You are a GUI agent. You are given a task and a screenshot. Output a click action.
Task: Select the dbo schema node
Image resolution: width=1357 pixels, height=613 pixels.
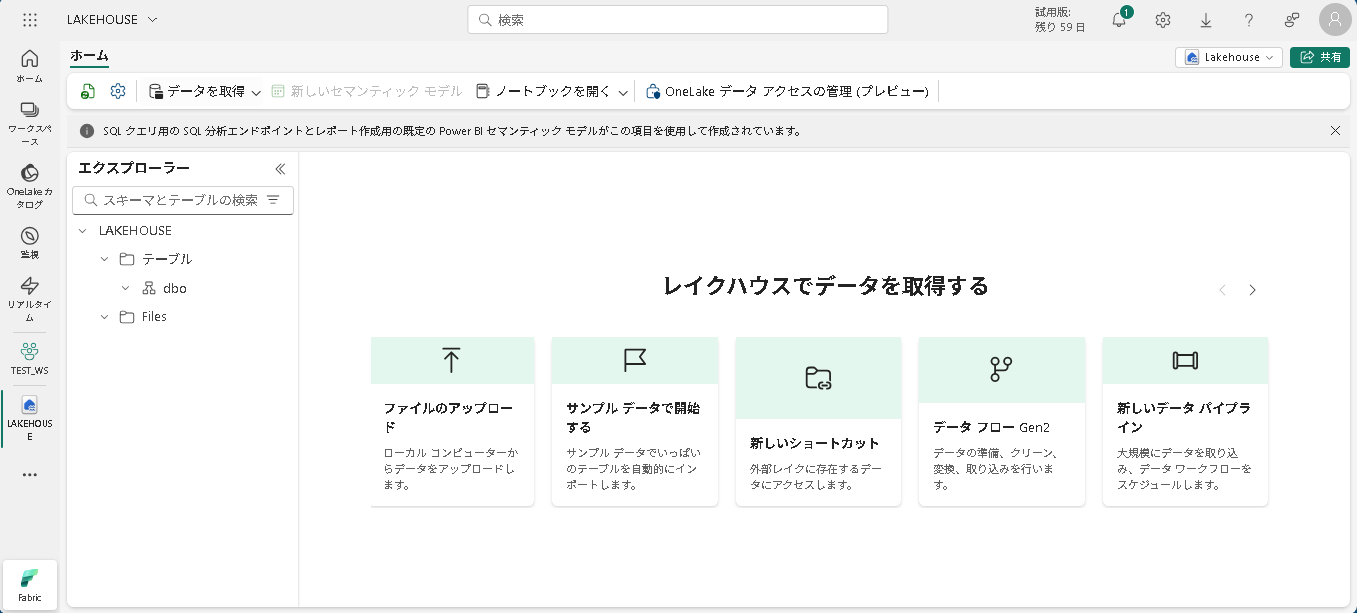point(165,288)
